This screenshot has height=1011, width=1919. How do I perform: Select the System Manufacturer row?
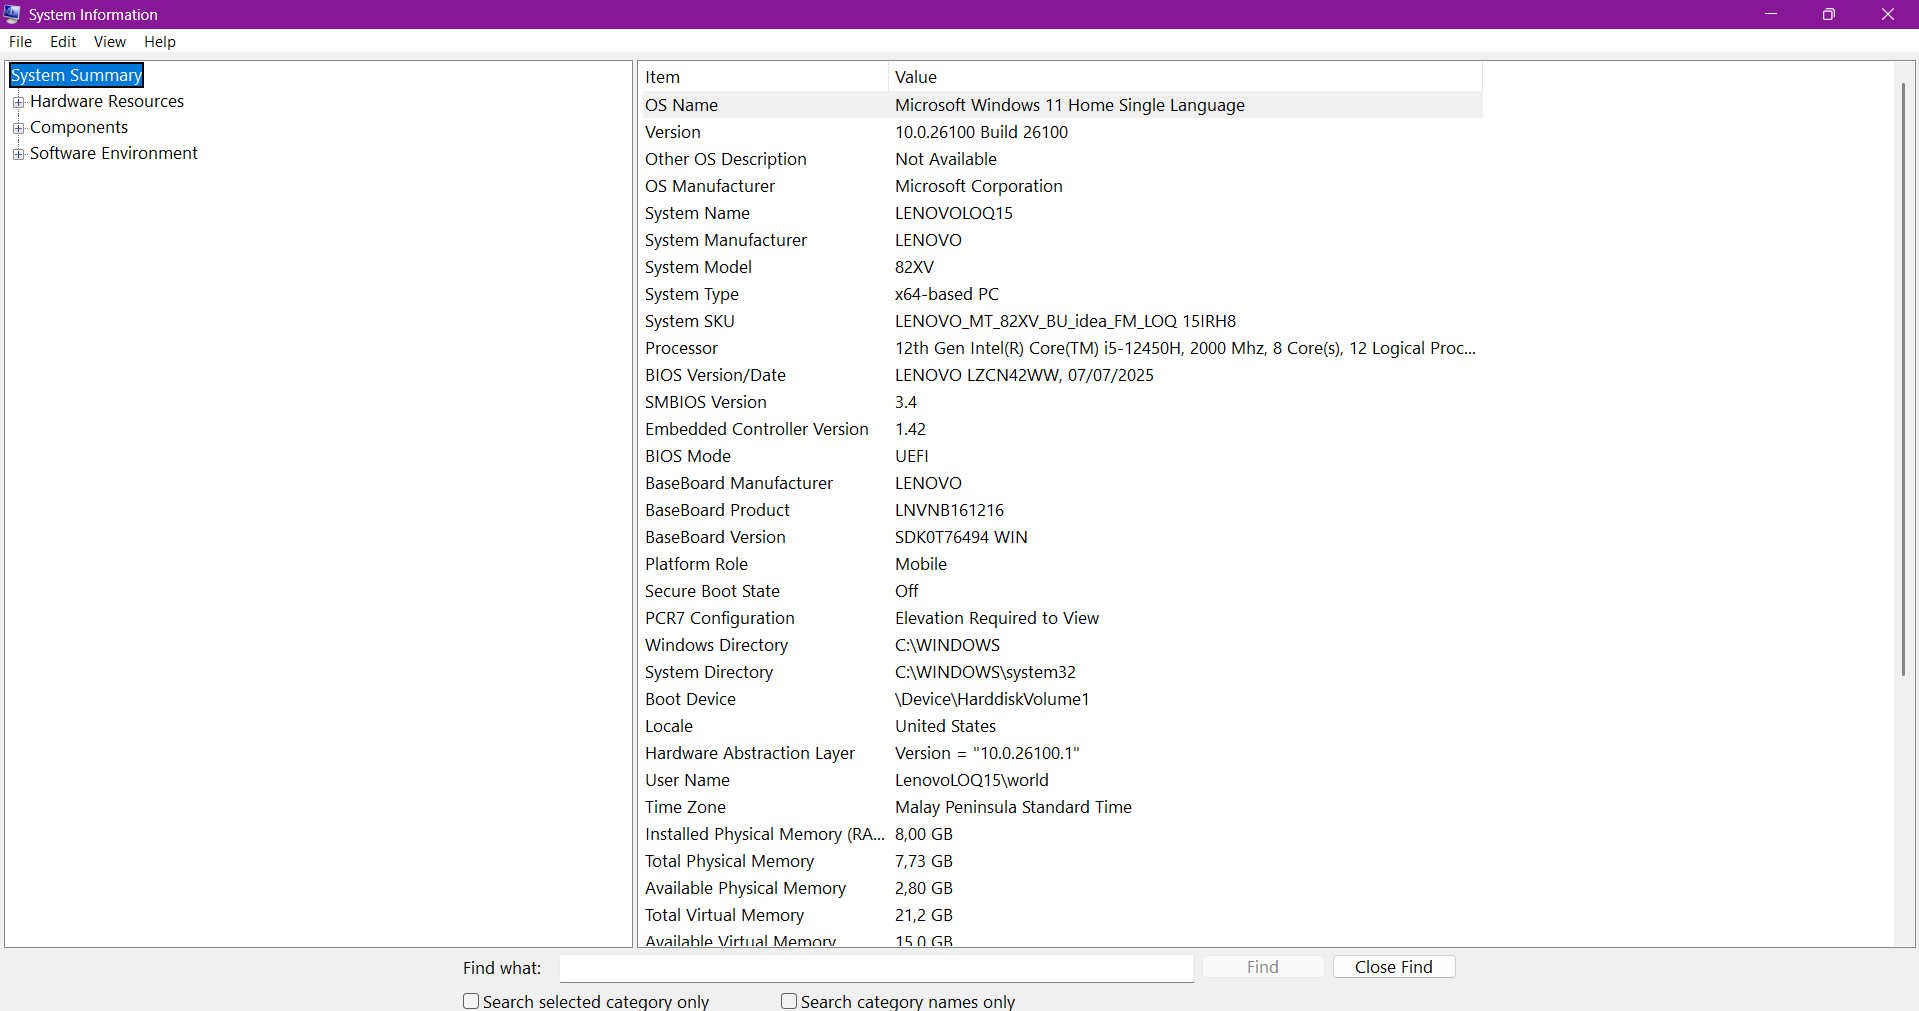pyautogui.click(x=1060, y=240)
